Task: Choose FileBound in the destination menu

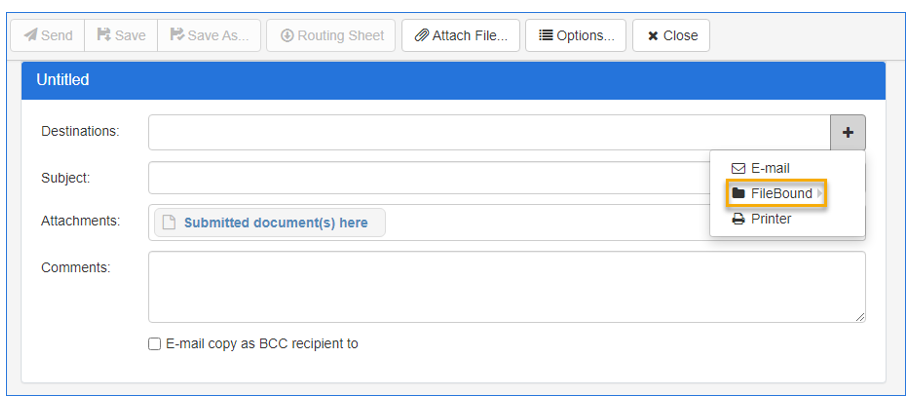Action: point(779,193)
